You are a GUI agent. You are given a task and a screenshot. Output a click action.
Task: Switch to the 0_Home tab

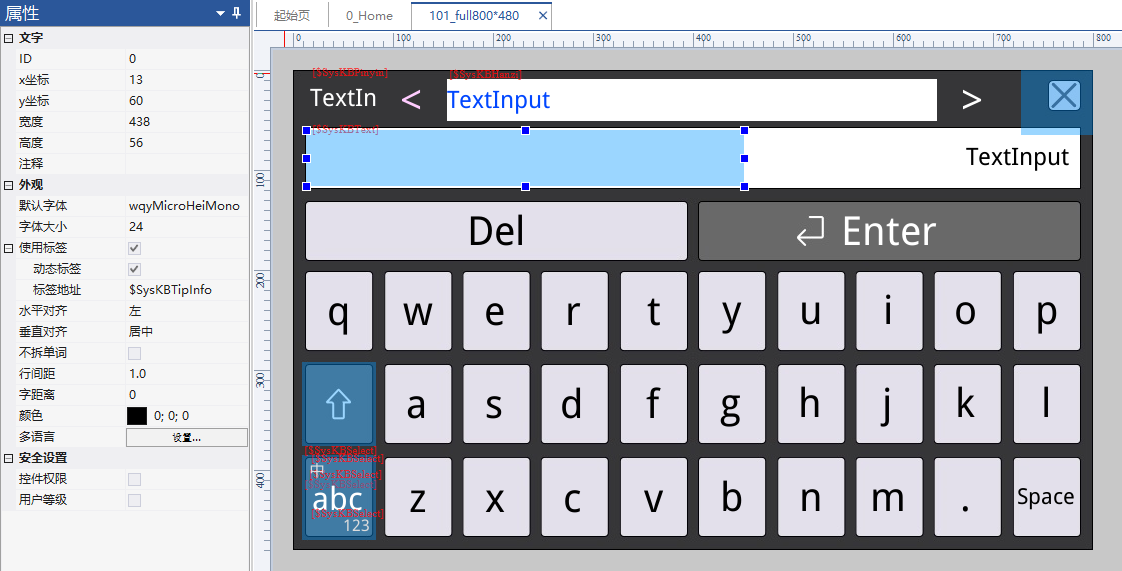coord(369,16)
